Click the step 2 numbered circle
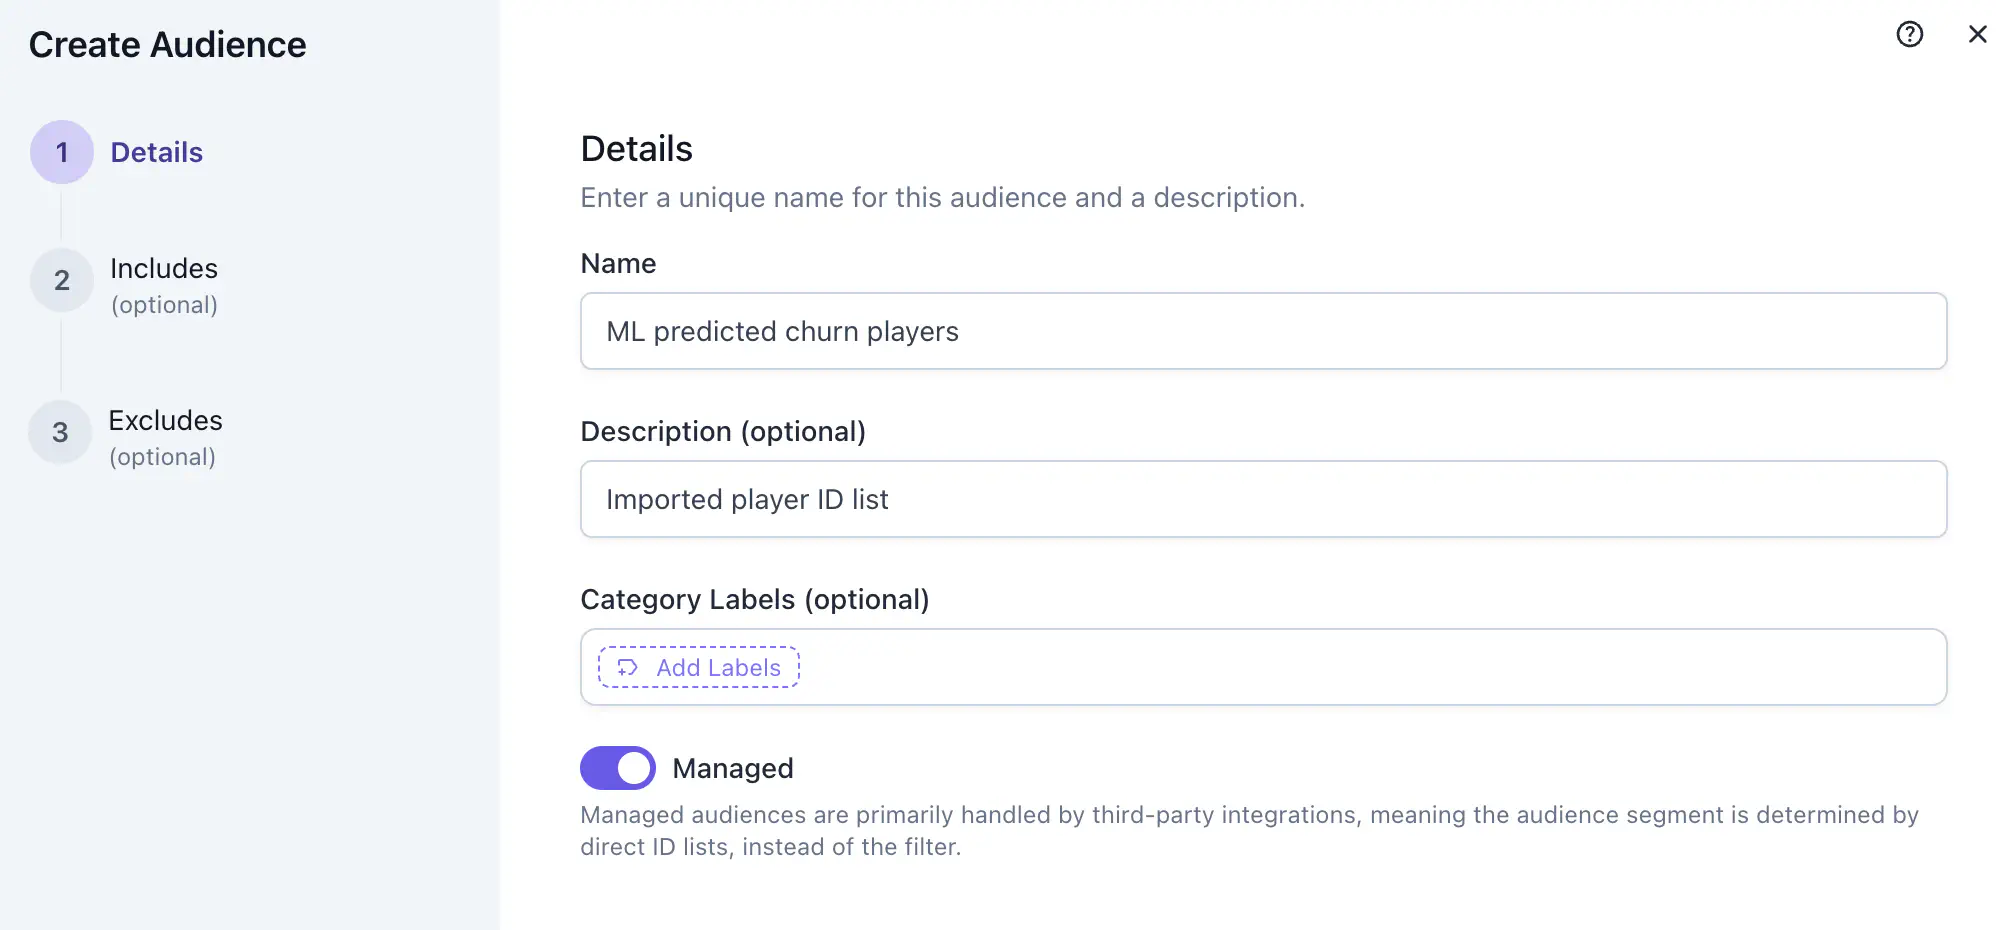 click(x=61, y=280)
